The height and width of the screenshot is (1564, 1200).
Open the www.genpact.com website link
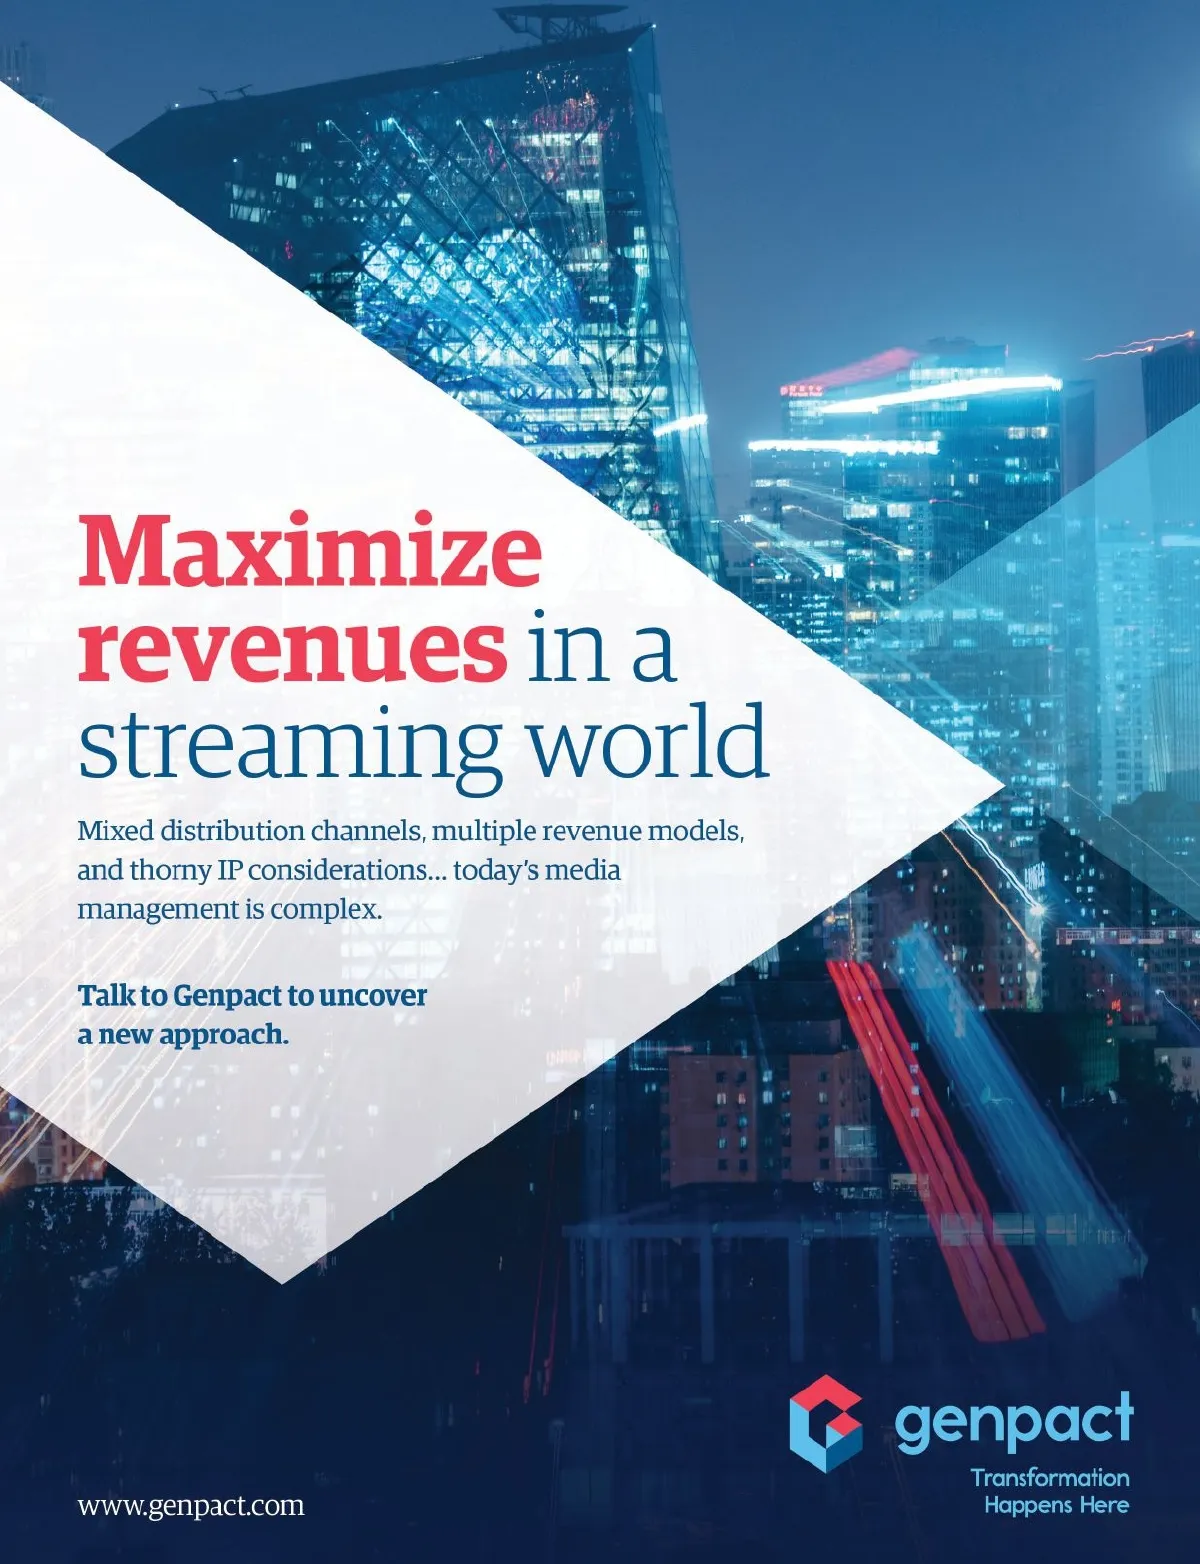191,1504
